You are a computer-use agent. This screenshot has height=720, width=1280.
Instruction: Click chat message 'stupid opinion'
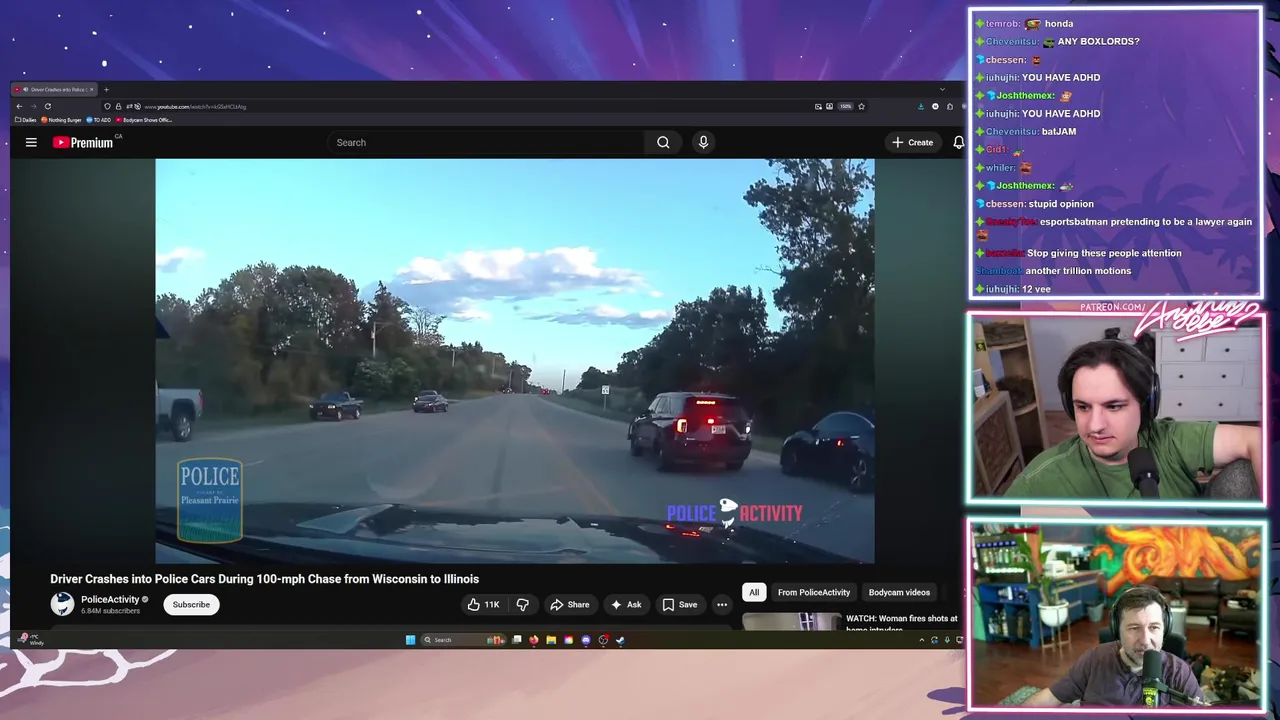click(1061, 204)
